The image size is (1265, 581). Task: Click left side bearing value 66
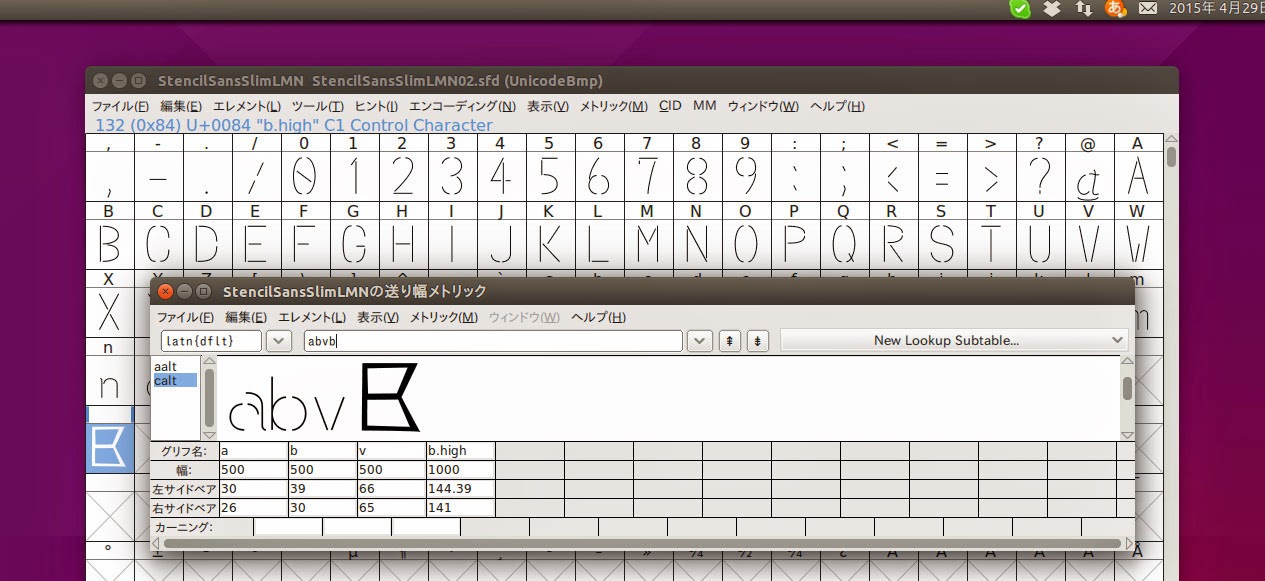[x=391, y=489]
